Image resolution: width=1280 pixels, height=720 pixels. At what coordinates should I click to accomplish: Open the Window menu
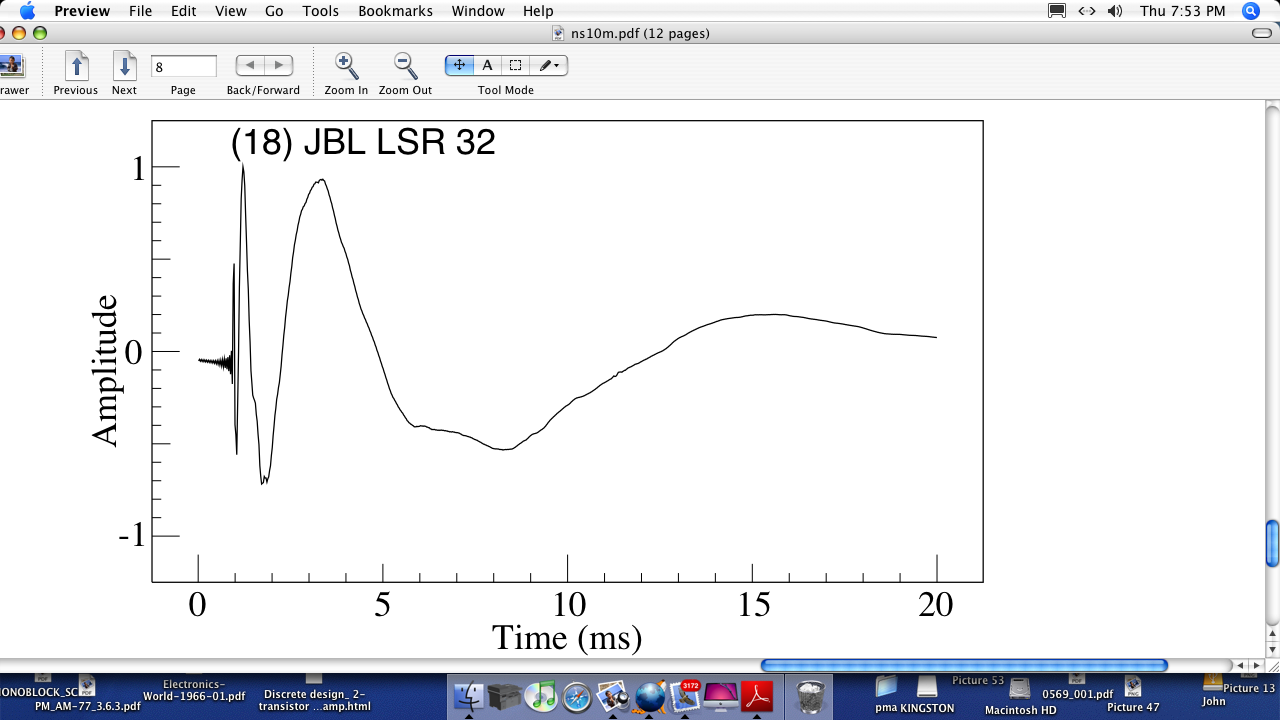(478, 11)
